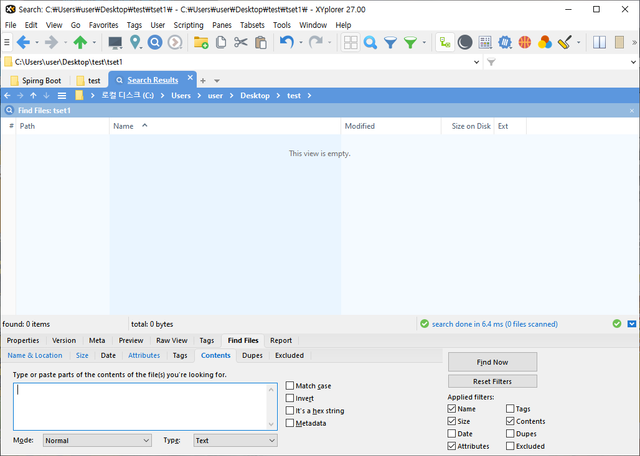Open the Scripting menu
Screen dimensions: 640x456
click(188, 25)
